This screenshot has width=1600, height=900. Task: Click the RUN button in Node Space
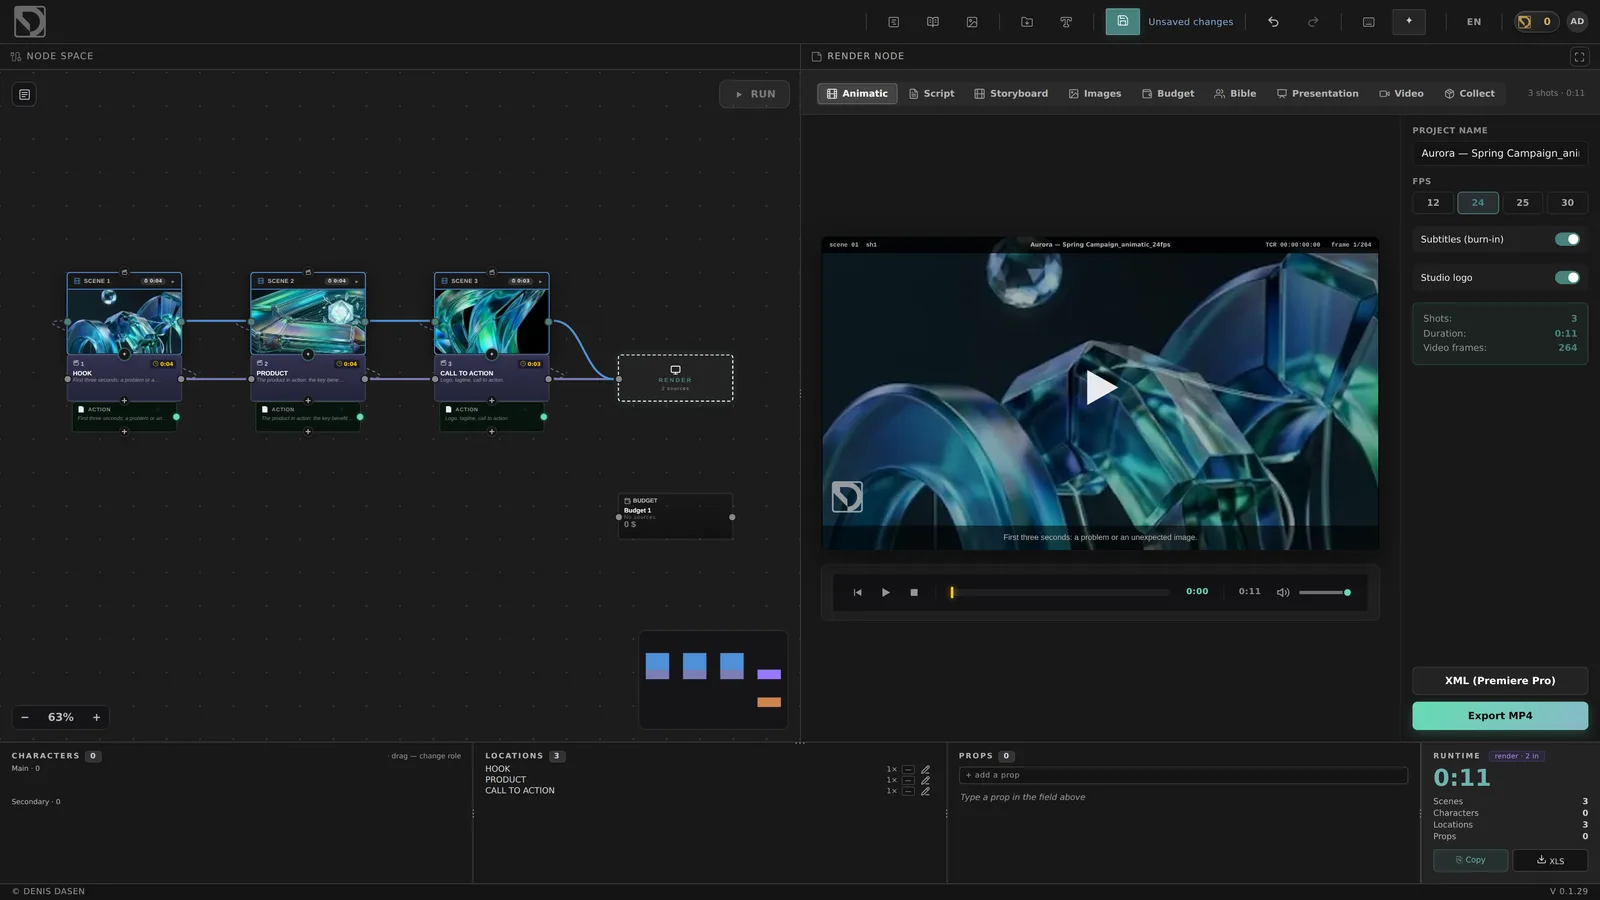click(755, 94)
